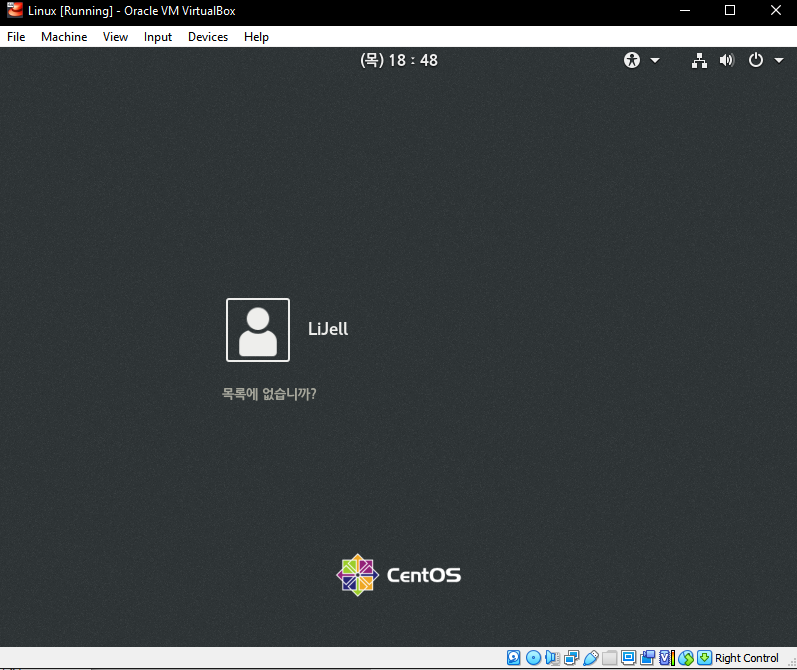Choose the LiJell user name
The width and height of the screenshot is (797, 670).
(x=328, y=329)
